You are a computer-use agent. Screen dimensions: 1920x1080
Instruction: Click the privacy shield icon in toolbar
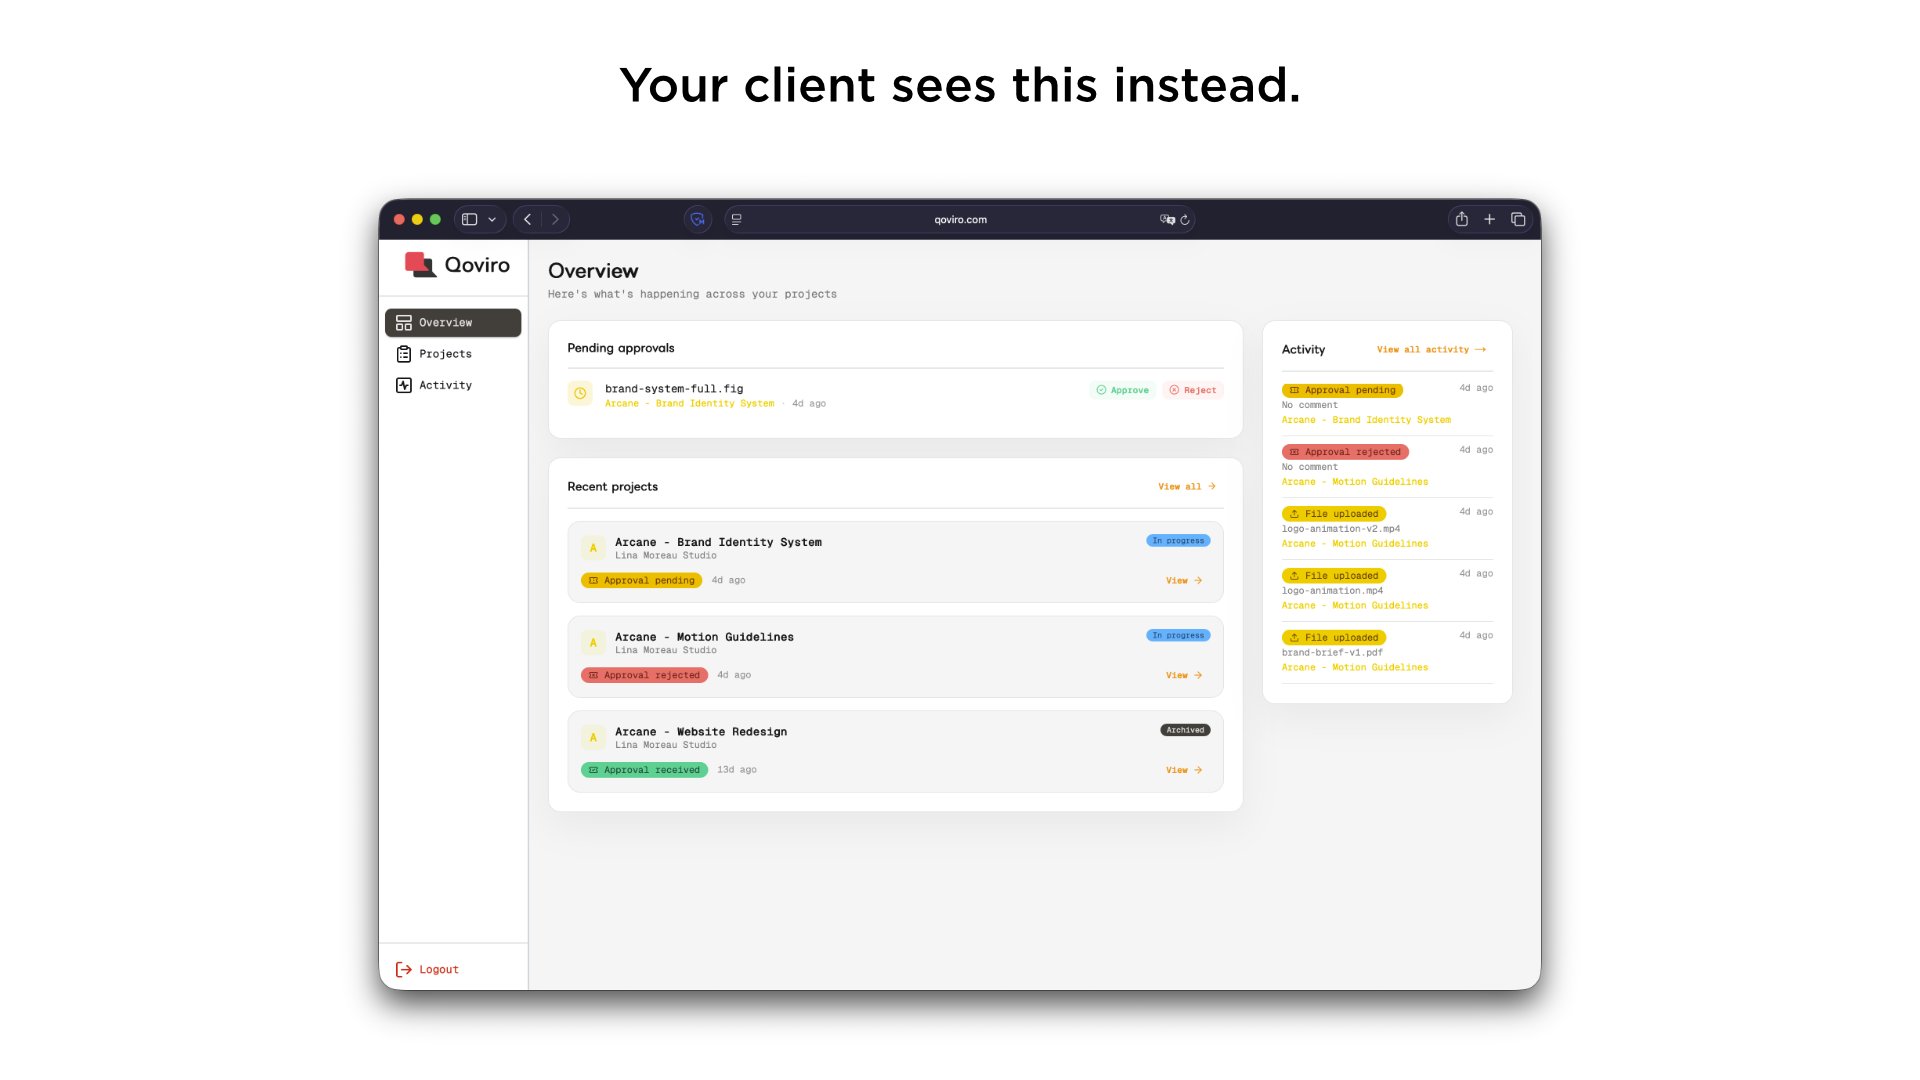click(697, 219)
